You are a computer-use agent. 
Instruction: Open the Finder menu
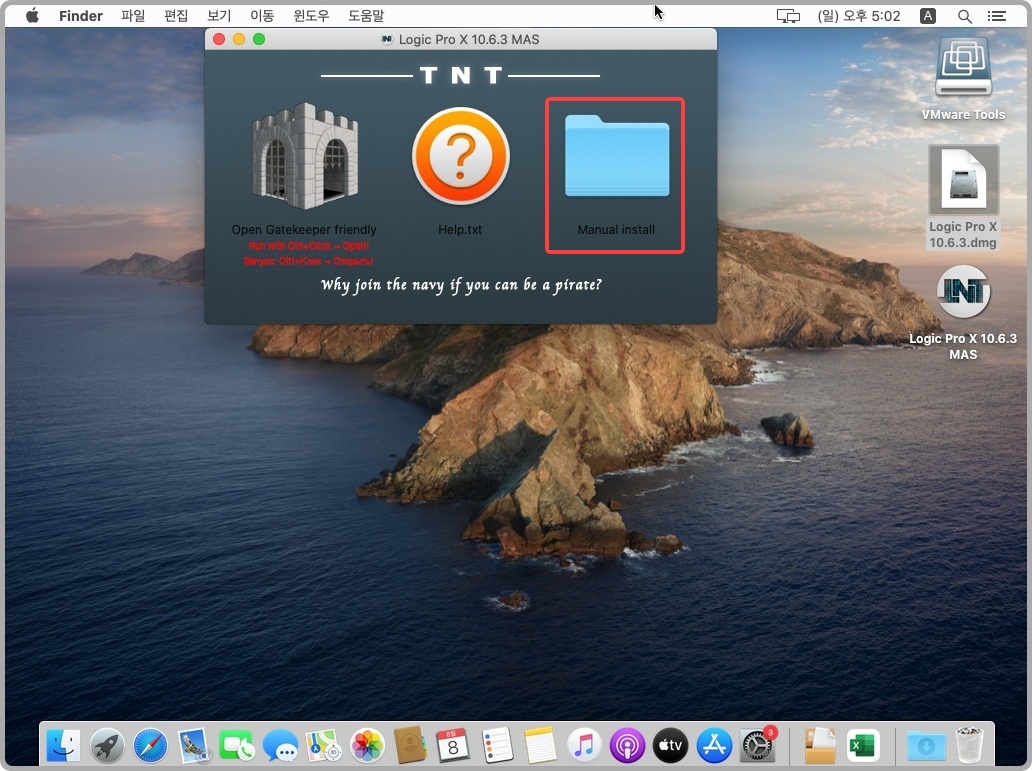(81, 16)
